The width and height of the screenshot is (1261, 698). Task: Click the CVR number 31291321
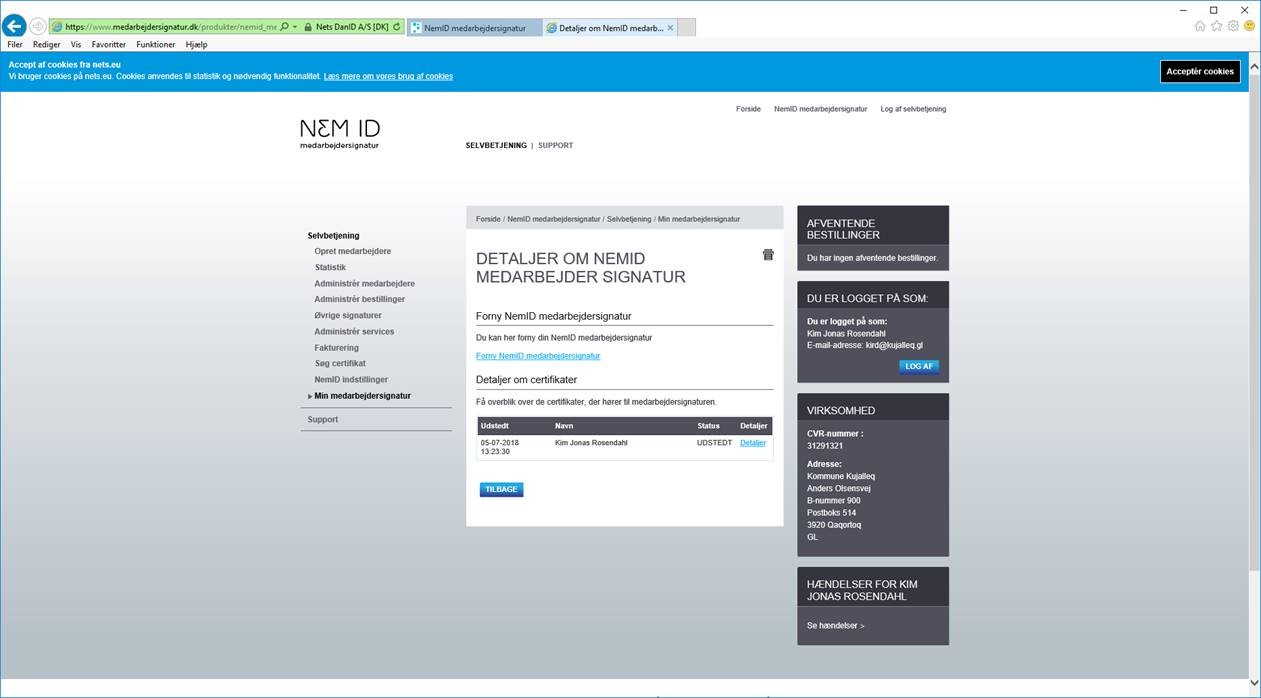point(825,446)
